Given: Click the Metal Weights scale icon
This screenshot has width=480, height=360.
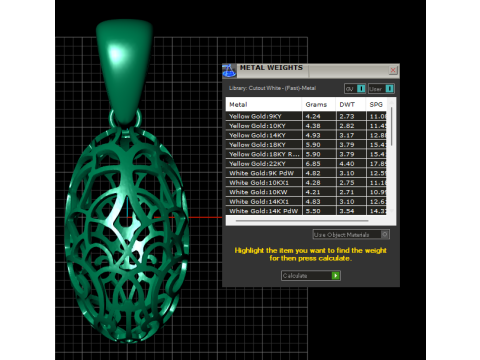Looking at the screenshot, I should tap(229, 70).
